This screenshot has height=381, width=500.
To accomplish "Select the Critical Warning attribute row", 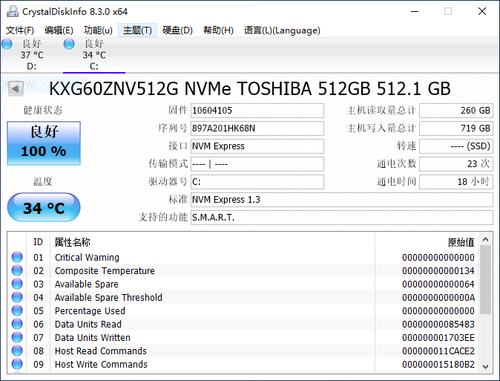I will click(x=244, y=257).
